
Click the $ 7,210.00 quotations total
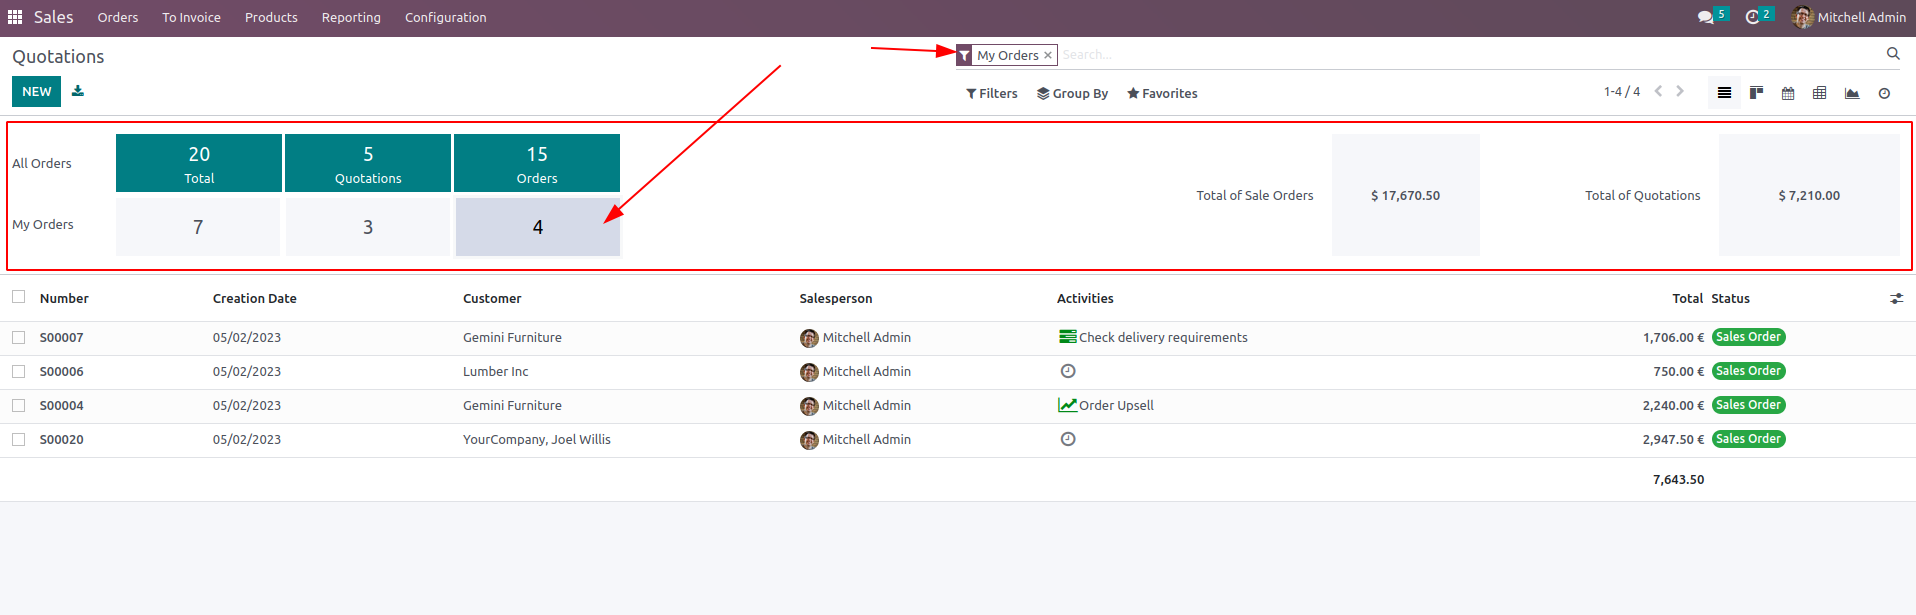coord(1809,195)
